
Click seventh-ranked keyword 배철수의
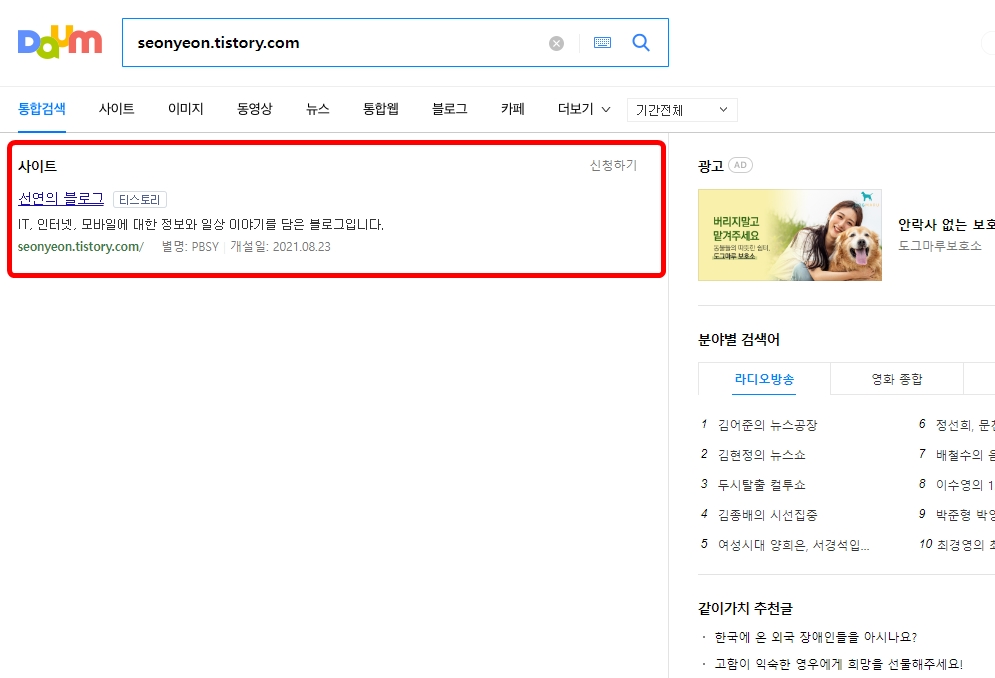tap(965, 455)
